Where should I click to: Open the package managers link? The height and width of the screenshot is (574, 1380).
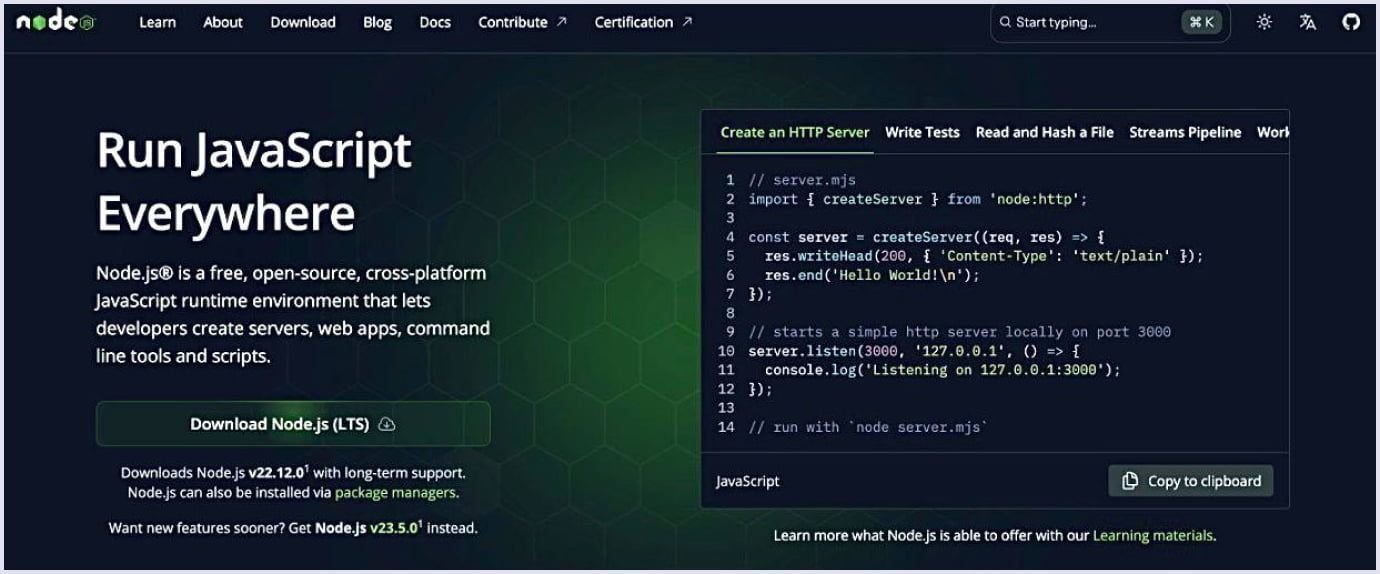(396, 493)
